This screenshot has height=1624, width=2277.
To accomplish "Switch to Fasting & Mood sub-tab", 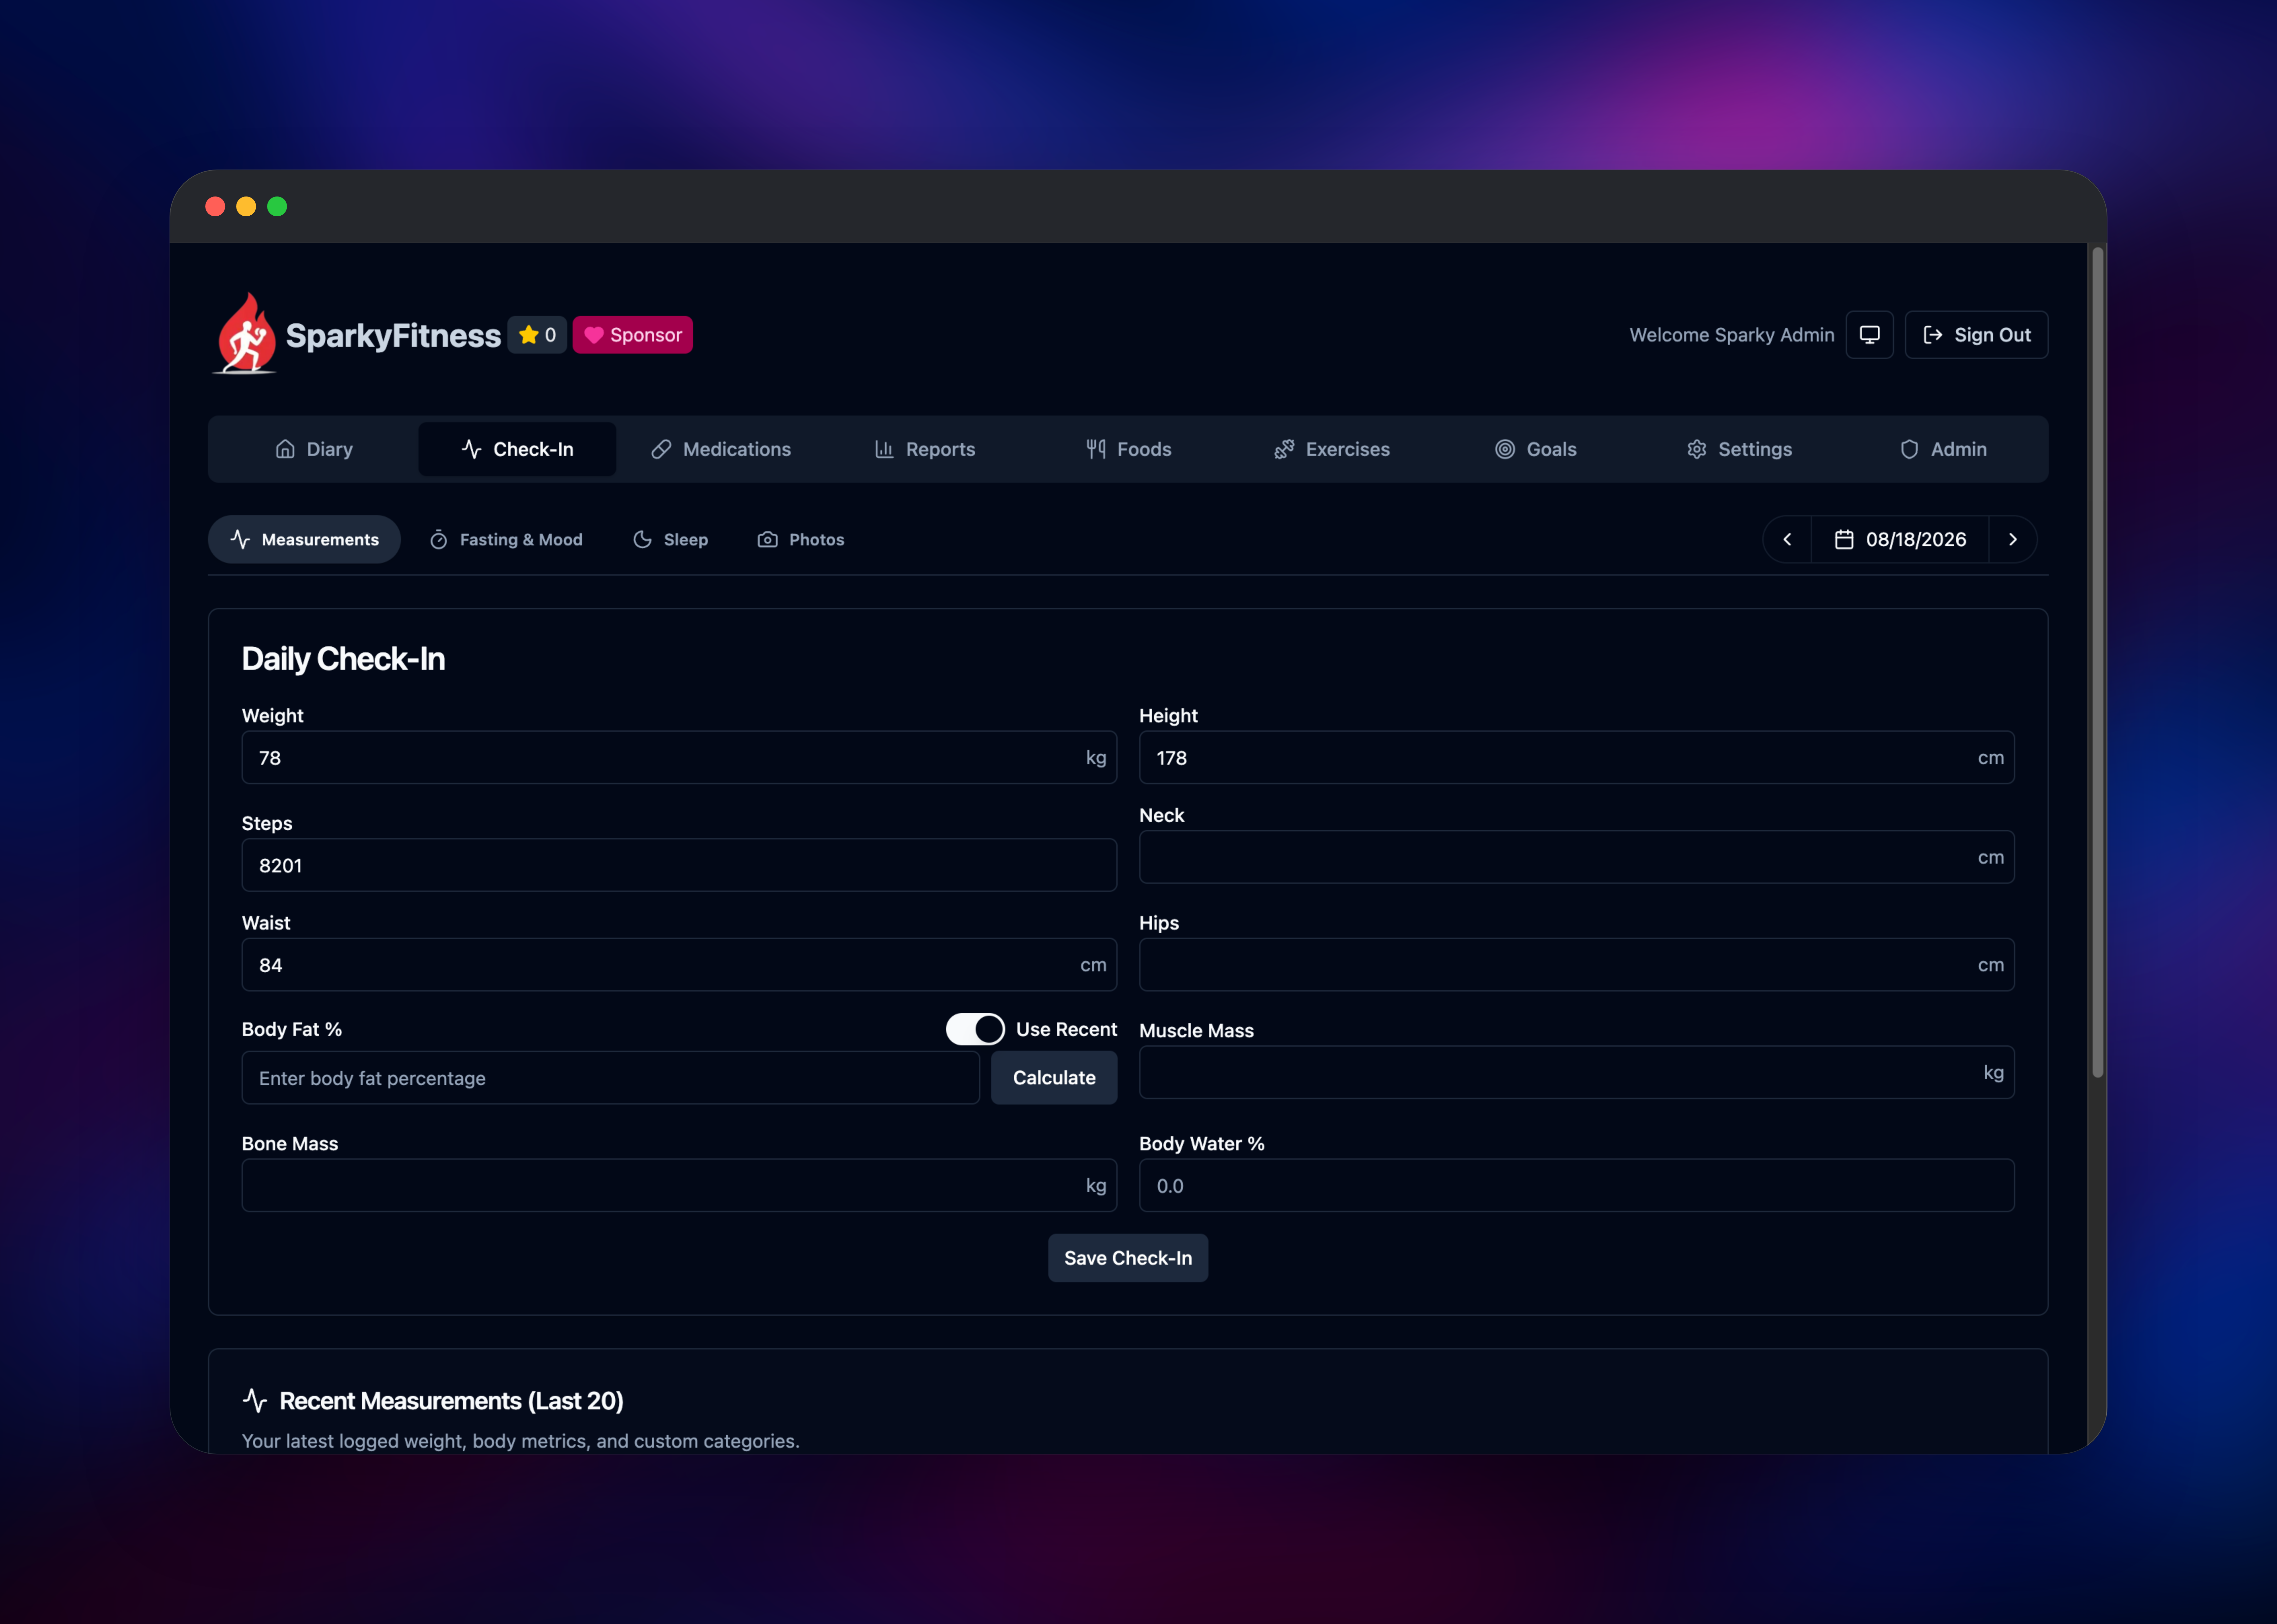I will tap(506, 540).
